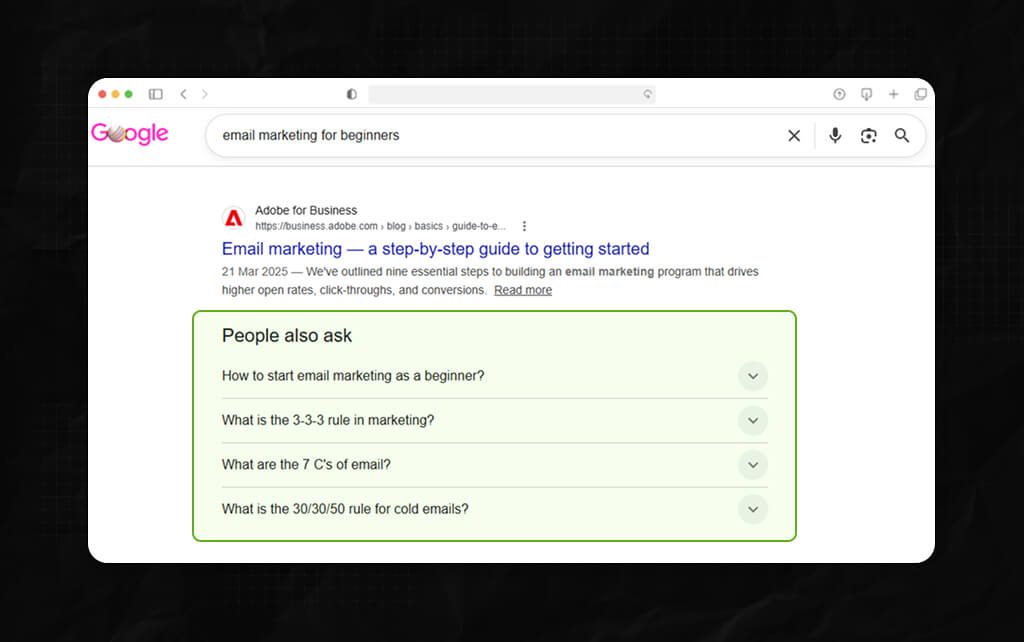Show the tab overview icon

tap(920, 94)
